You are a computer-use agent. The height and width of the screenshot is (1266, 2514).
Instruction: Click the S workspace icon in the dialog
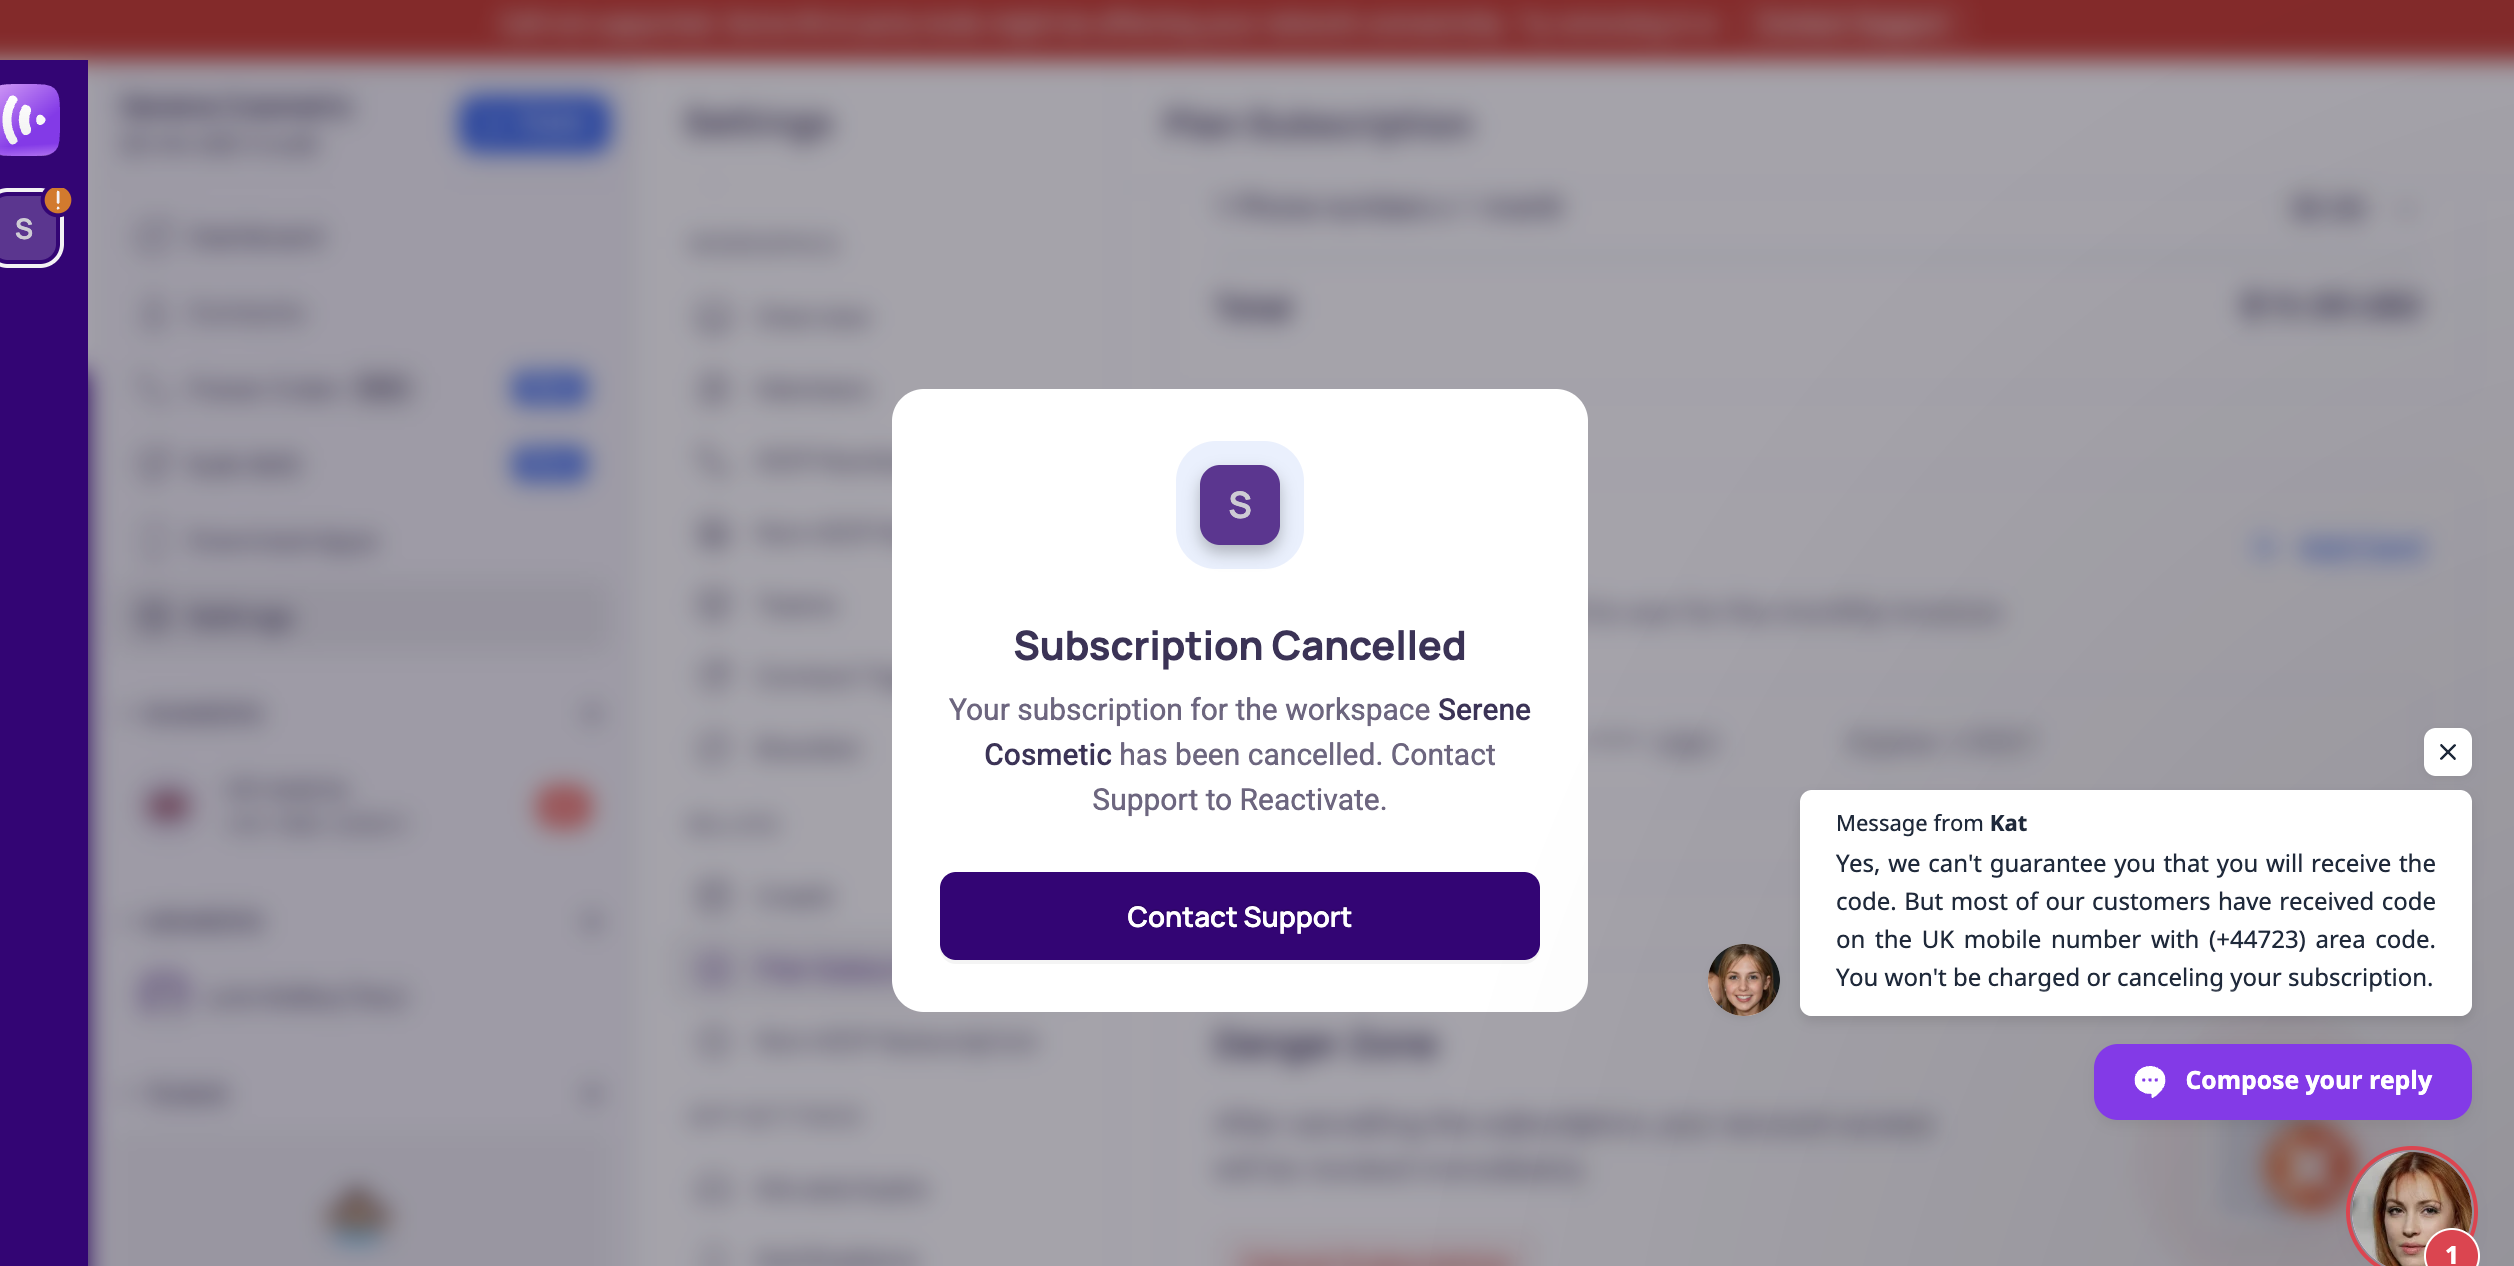[1239, 505]
